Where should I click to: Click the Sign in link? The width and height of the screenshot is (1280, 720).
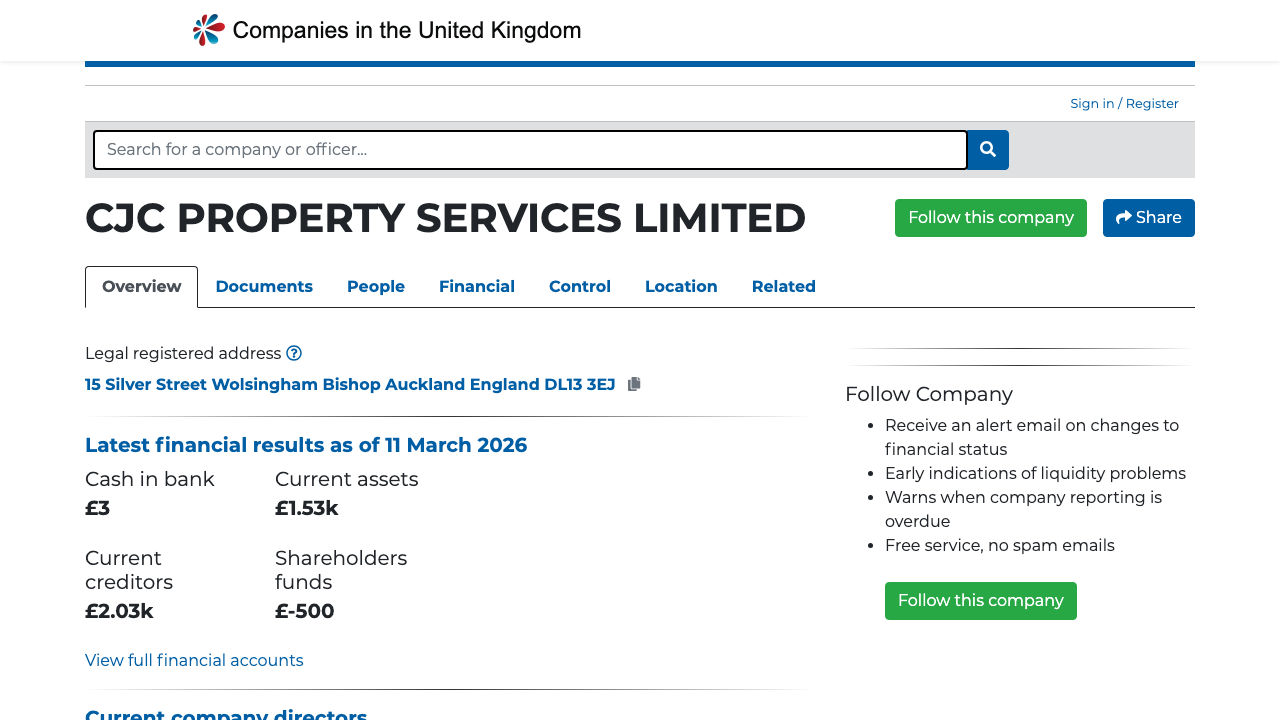1091,103
